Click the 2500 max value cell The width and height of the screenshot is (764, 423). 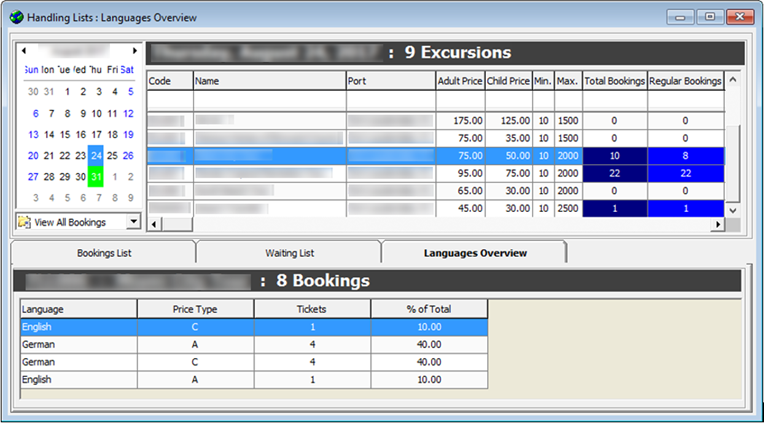pyautogui.click(x=568, y=208)
